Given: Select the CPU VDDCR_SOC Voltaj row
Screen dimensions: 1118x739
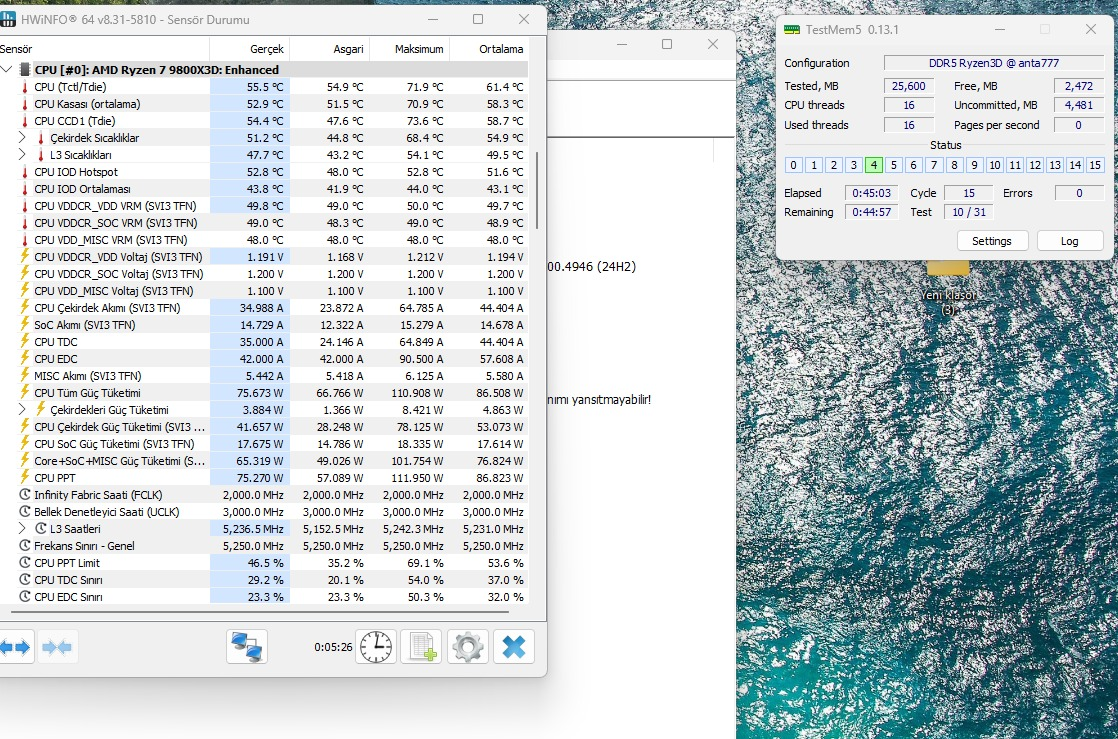Looking at the screenshot, I should tap(264, 273).
